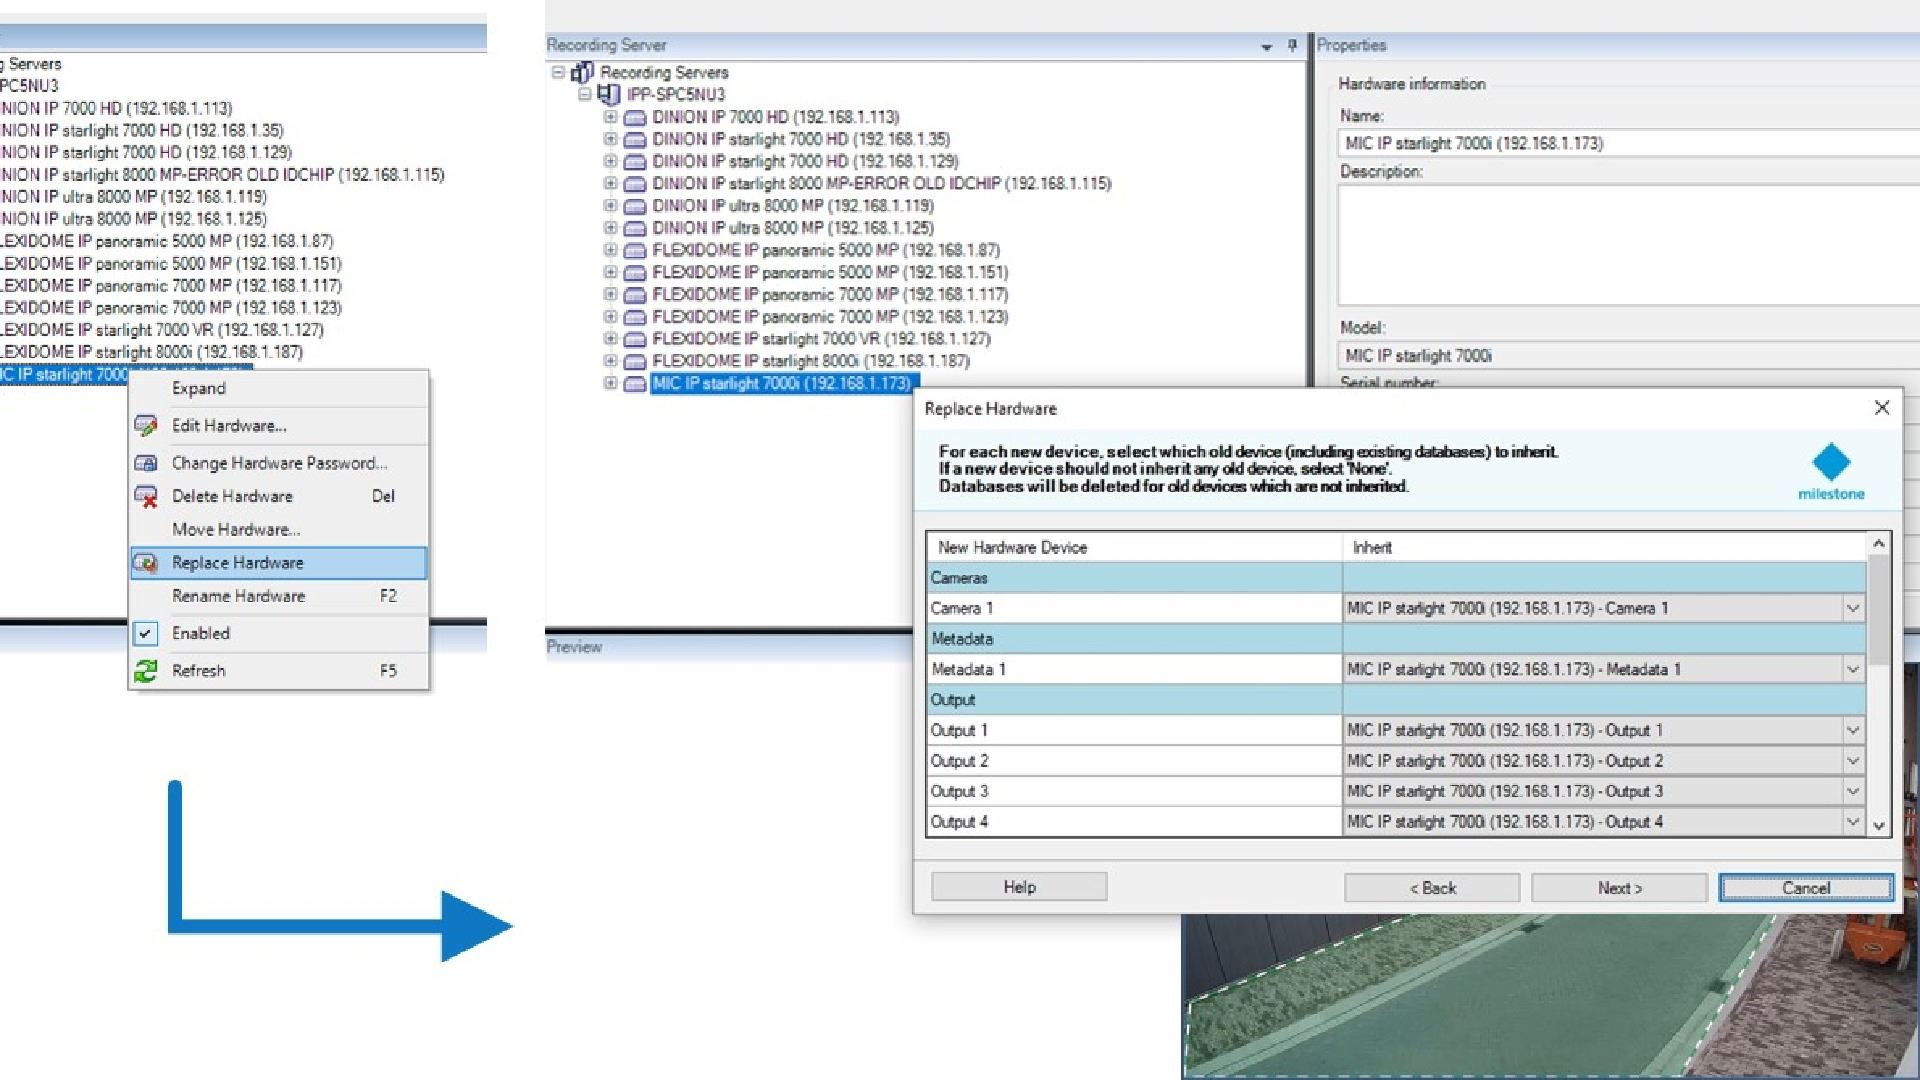Click camera icon of DINION starlight 8000 MP-ERROR row

click(x=635, y=184)
